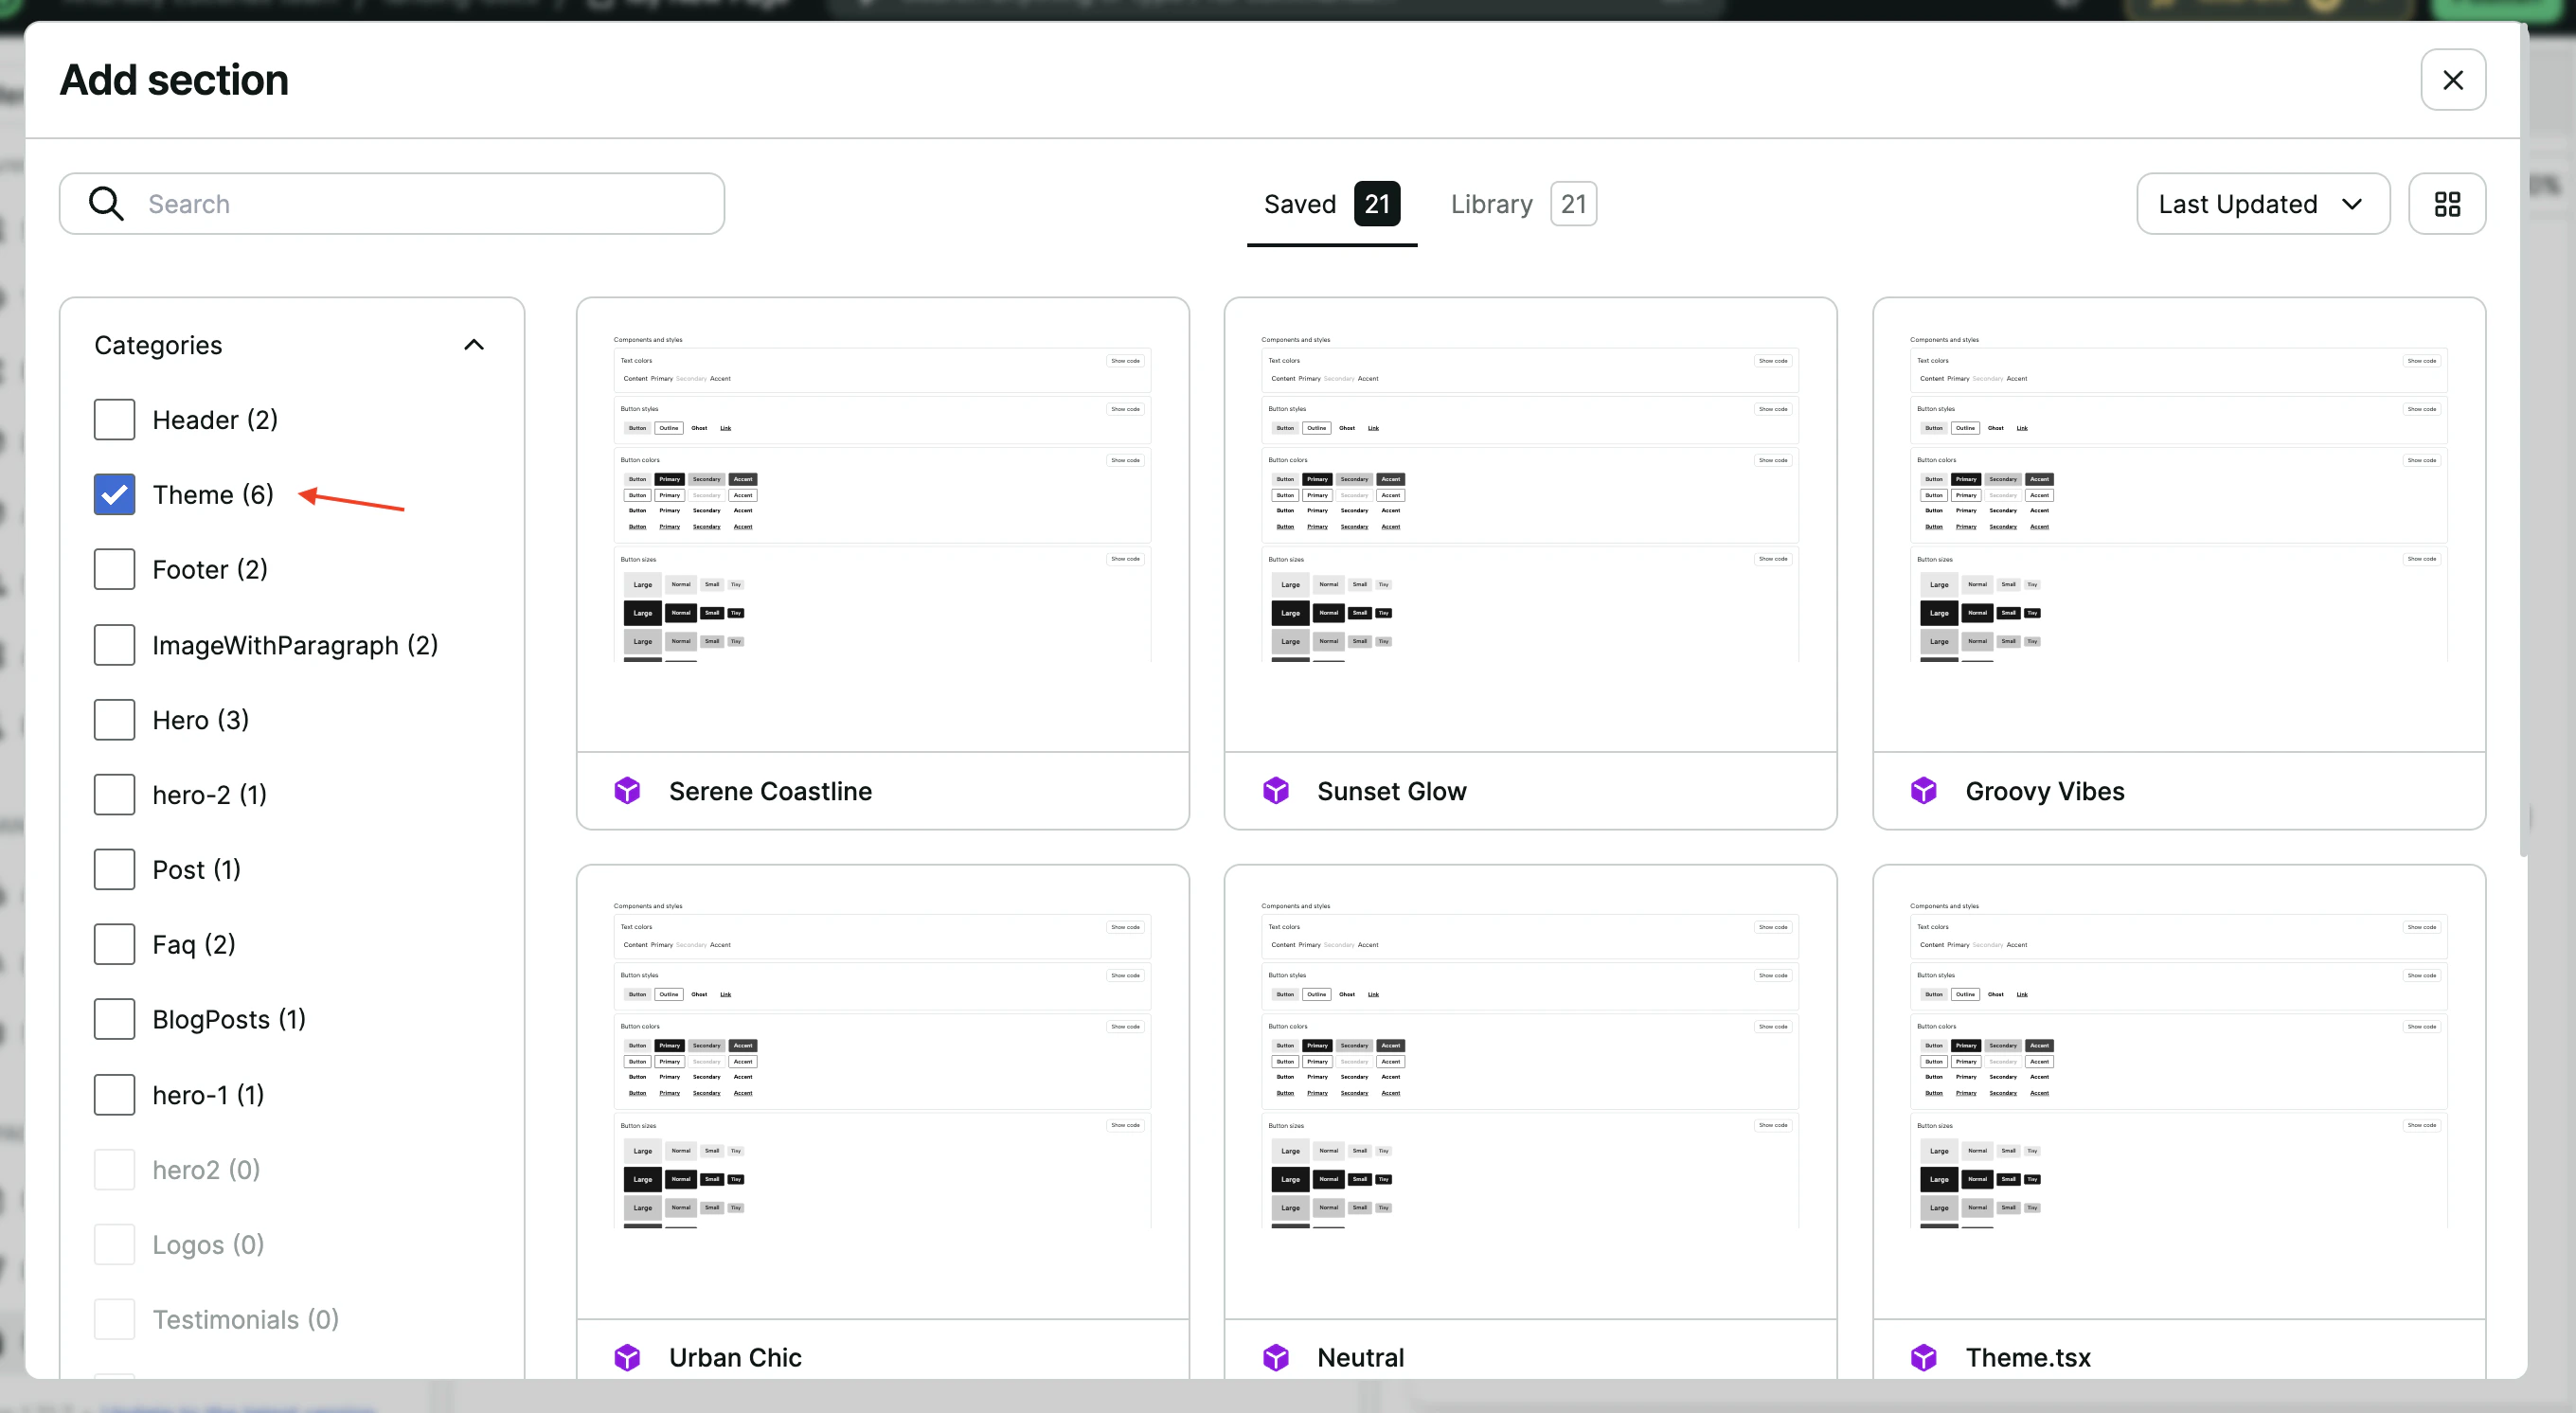Screen dimensions: 2576x1413
Task: Click the purple cube icon beside Theme.tsx
Action: 1923,1357
